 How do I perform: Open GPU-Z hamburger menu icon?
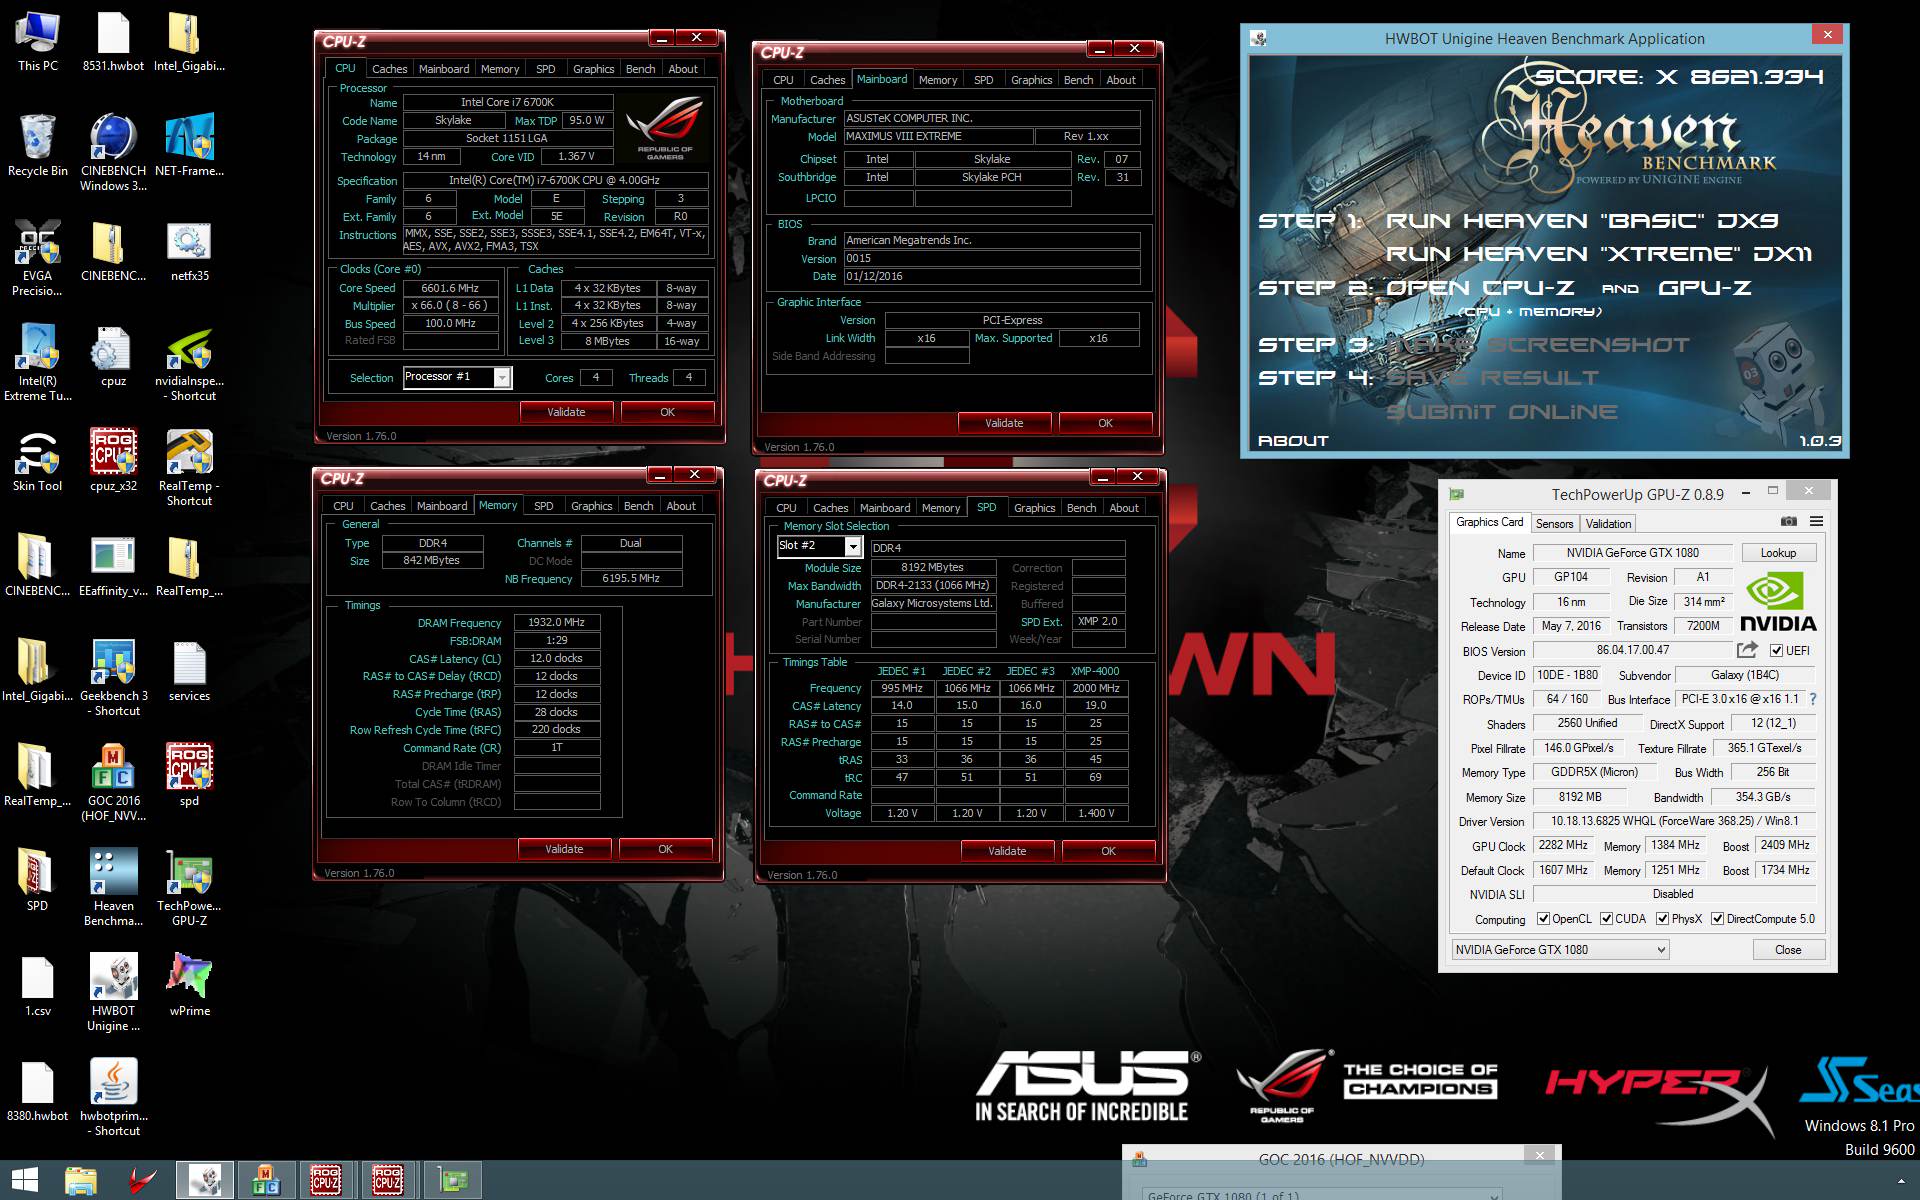coord(1816,522)
